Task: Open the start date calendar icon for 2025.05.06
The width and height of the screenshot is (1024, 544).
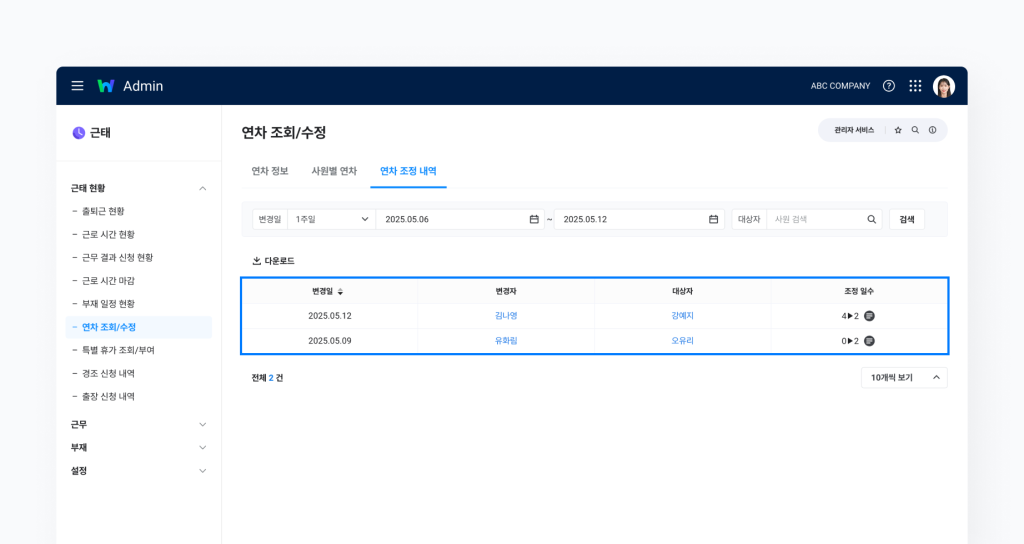Action: tap(534, 219)
